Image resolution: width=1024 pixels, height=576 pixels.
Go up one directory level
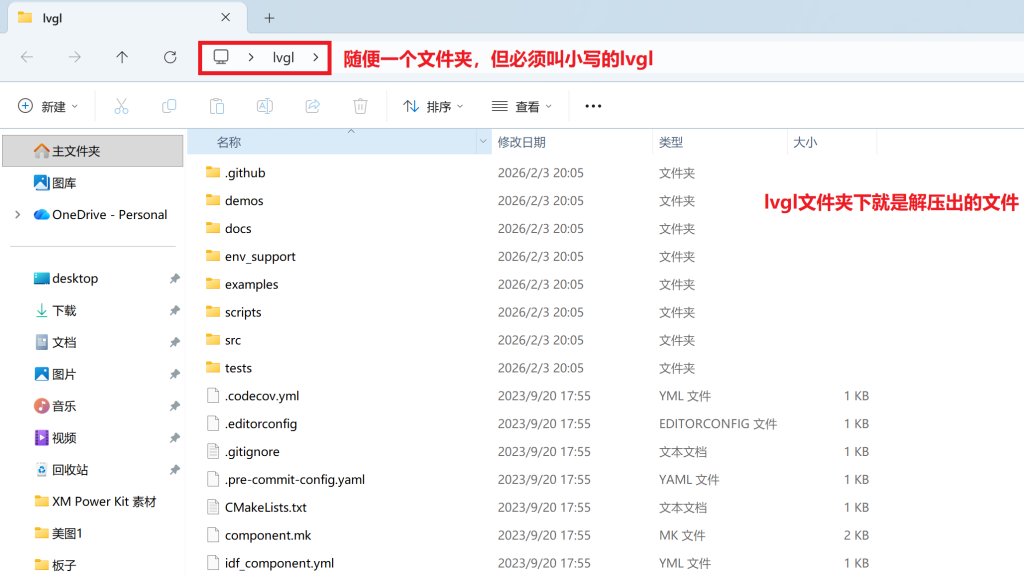coord(122,57)
